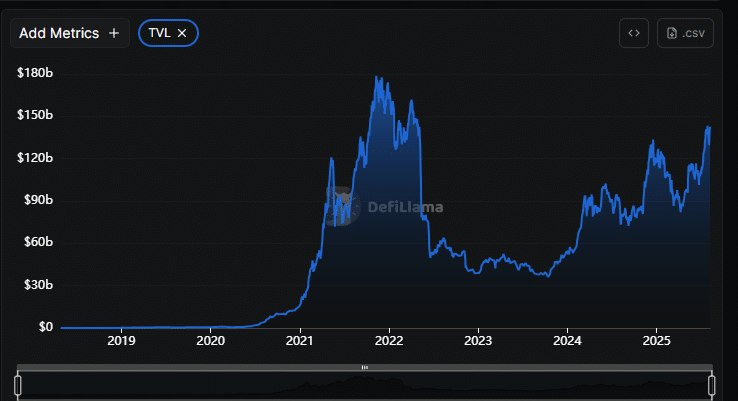Open the Add Metrics menu

click(68, 33)
